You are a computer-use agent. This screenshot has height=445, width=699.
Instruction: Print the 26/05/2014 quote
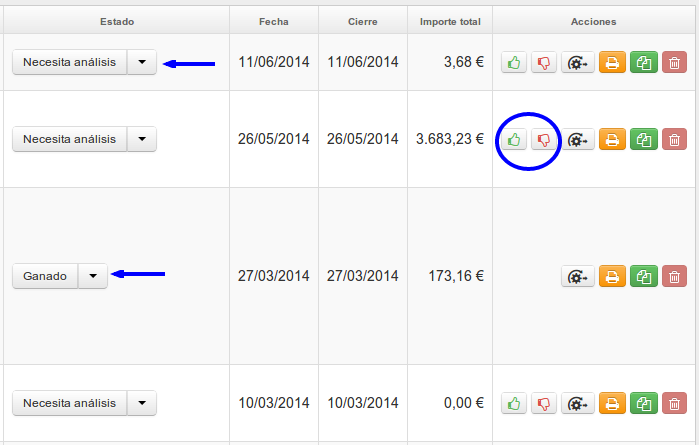612,140
